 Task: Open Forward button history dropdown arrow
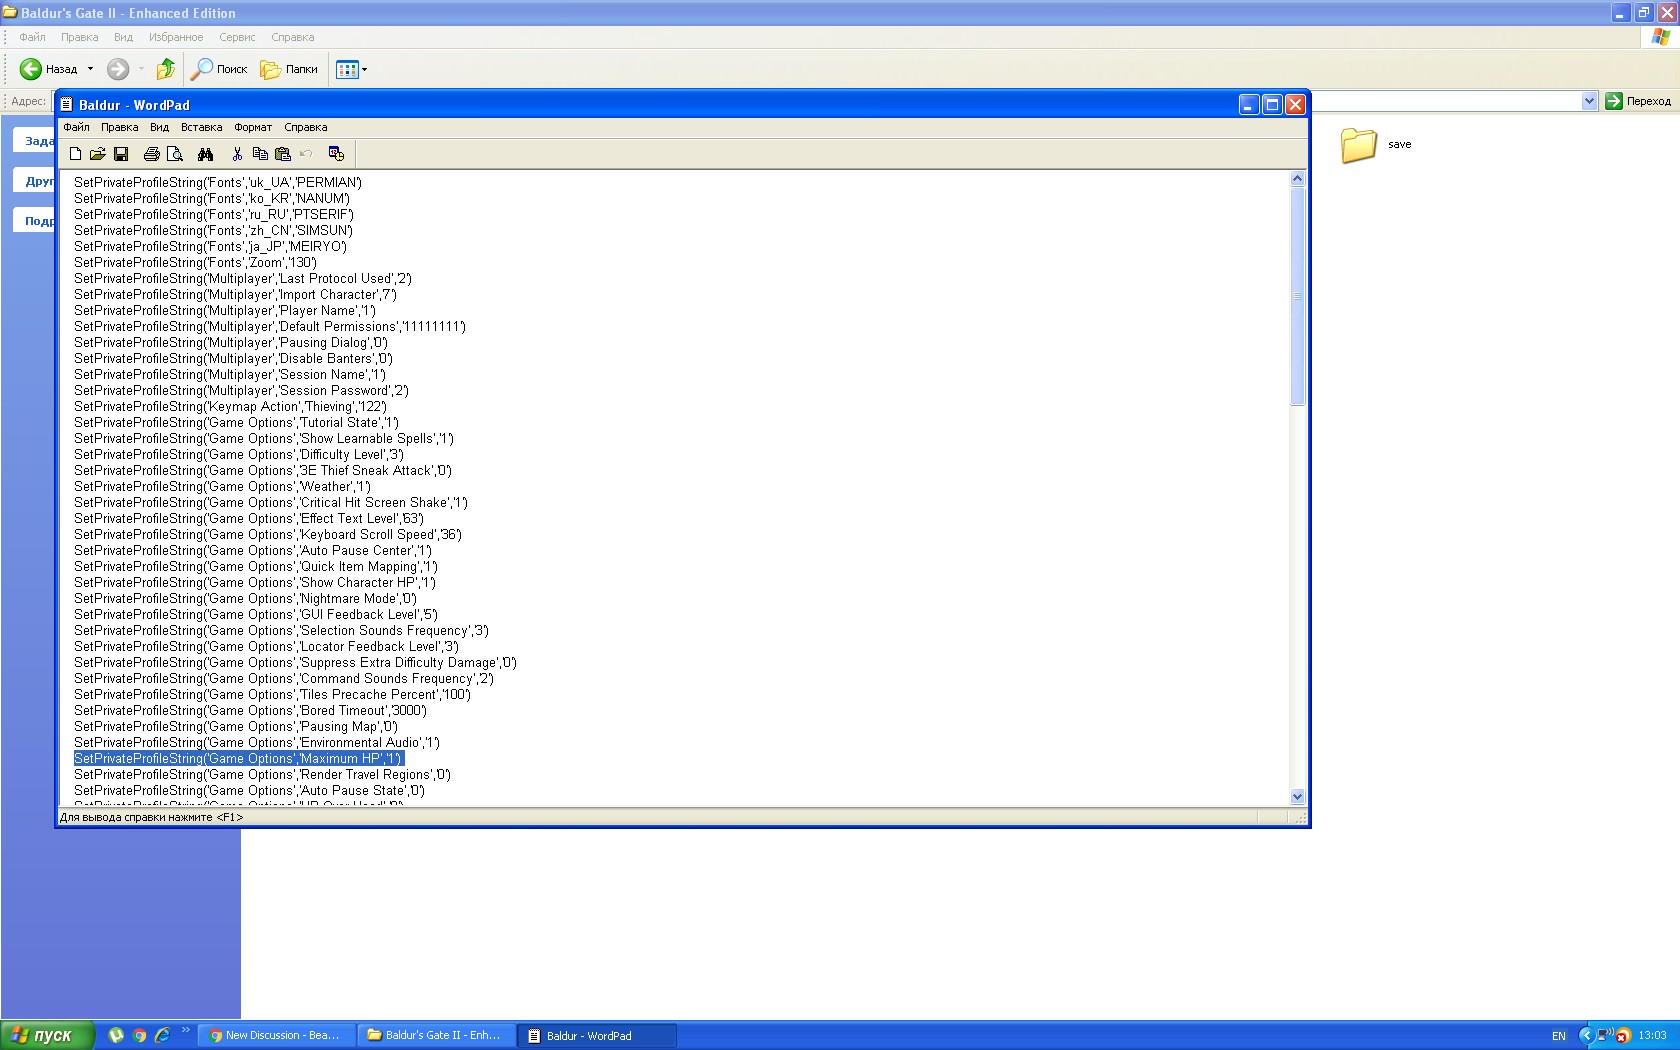[x=141, y=69]
